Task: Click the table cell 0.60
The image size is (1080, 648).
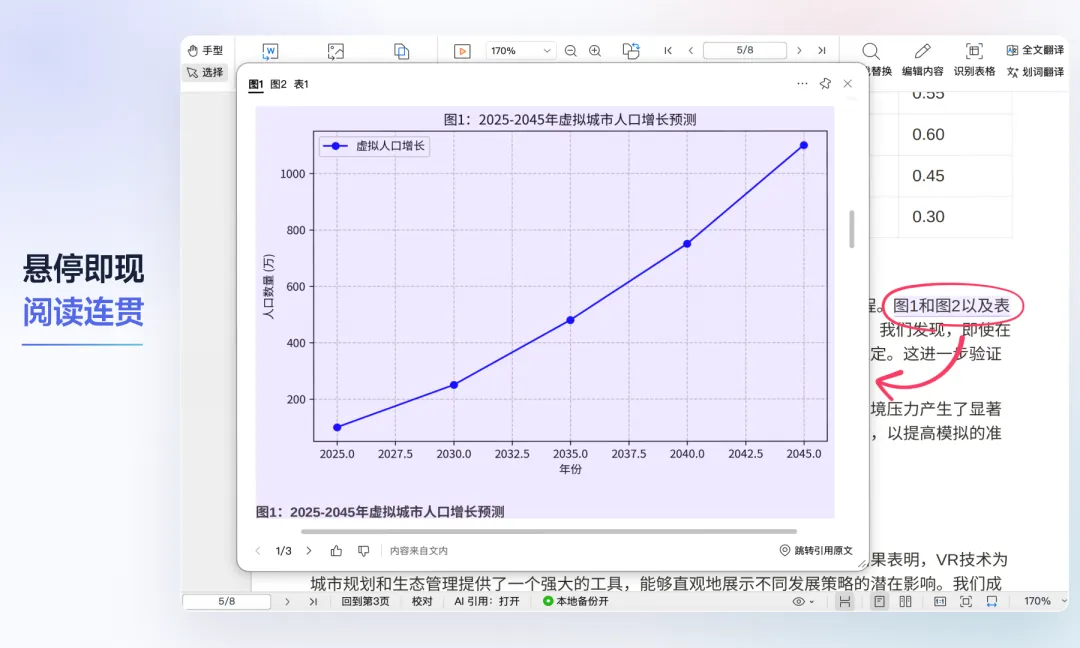Action: point(928,134)
